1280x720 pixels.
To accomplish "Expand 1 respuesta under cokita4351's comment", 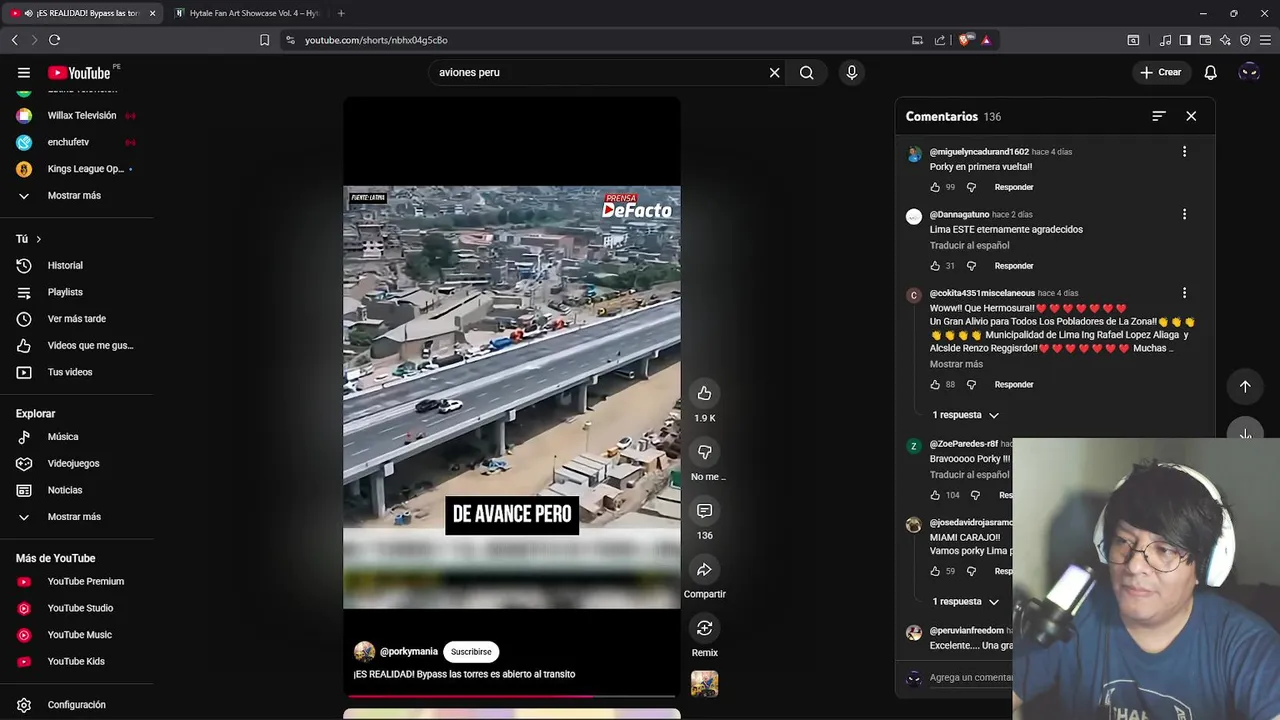I will pos(965,415).
